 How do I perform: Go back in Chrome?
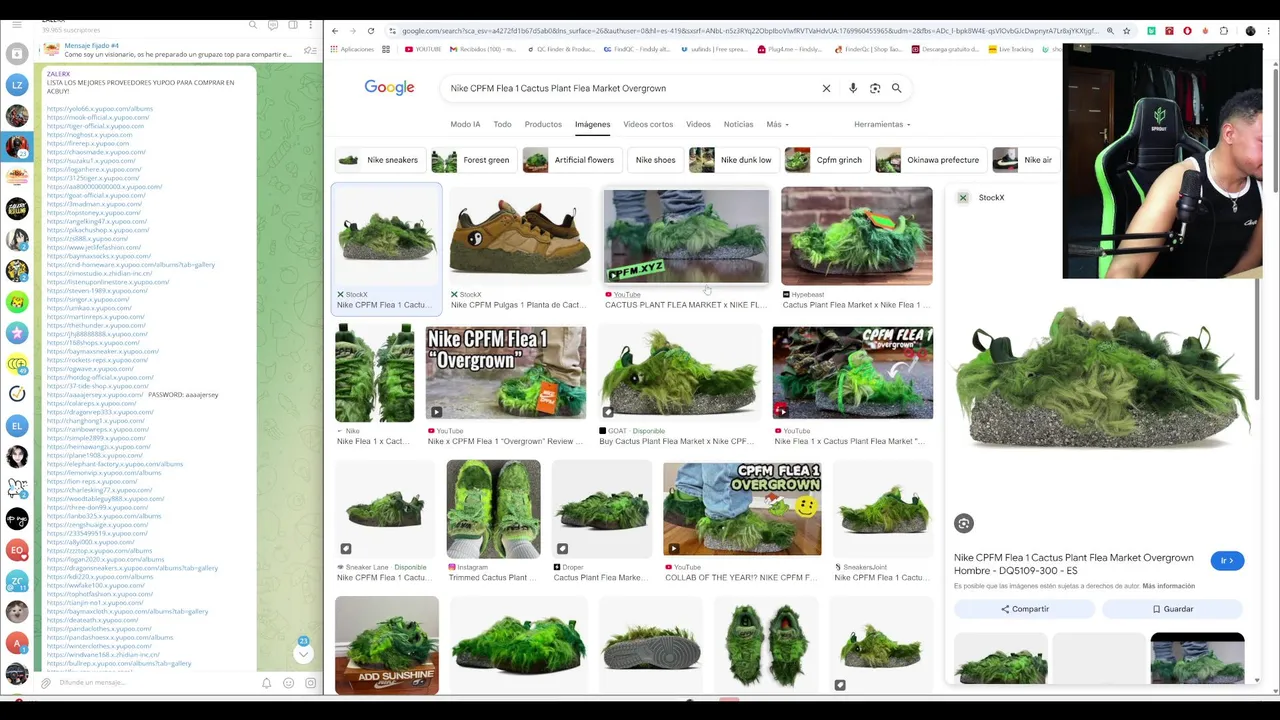[335, 31]
